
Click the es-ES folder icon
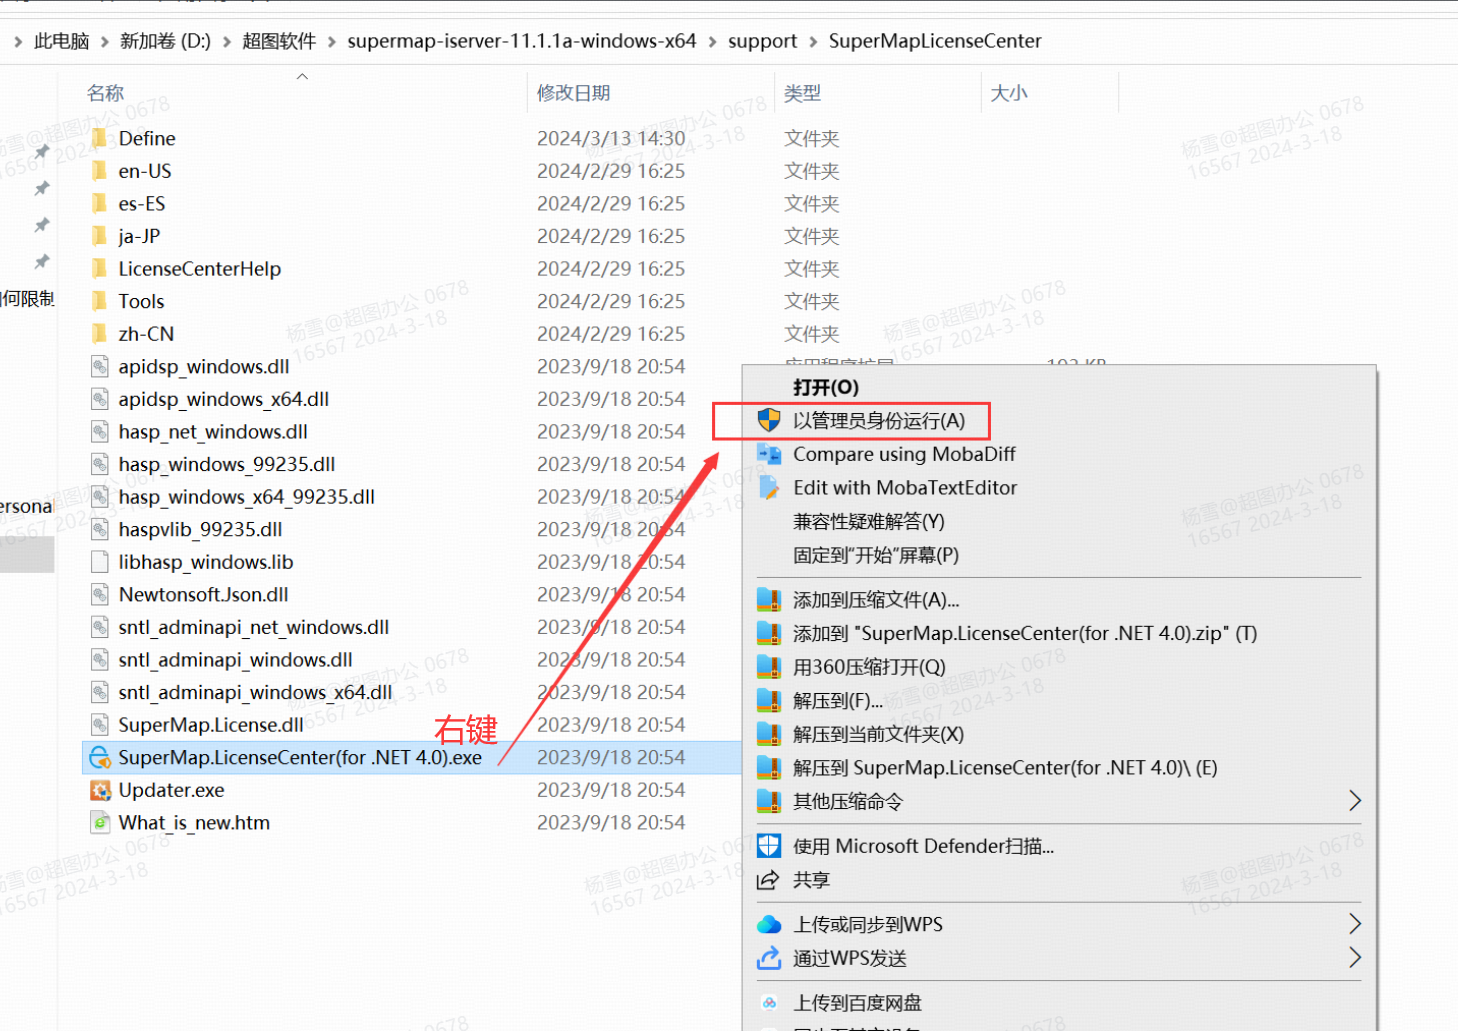[x=99, y=204]
